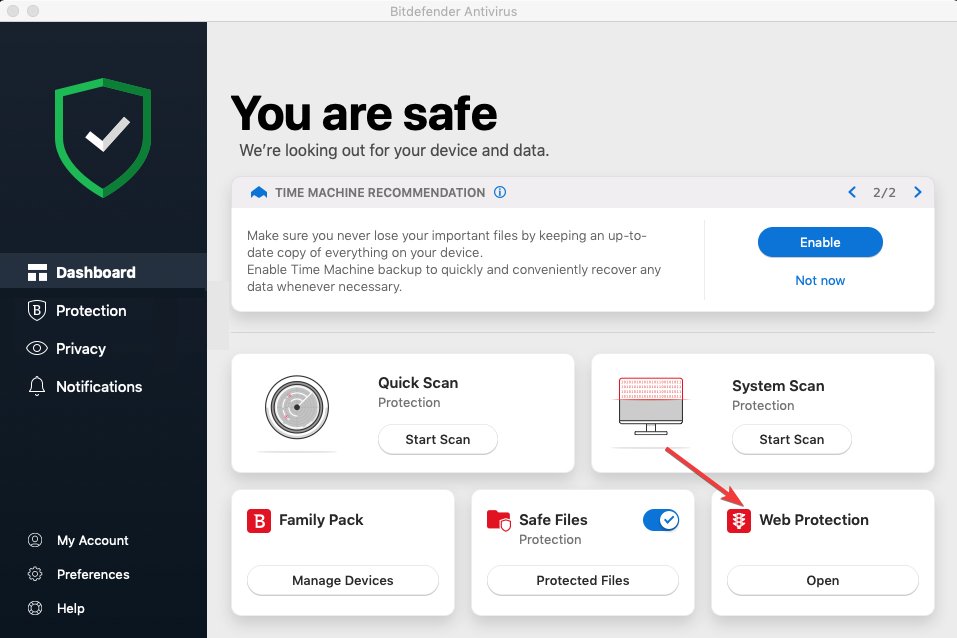Click the 2/2 recommendation counter
Screen dimensions: 957x638
pos(884,192)
